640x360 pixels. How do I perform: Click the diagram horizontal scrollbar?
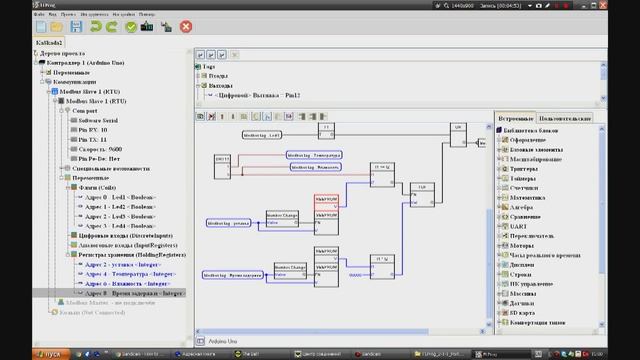tap(313, 331)
